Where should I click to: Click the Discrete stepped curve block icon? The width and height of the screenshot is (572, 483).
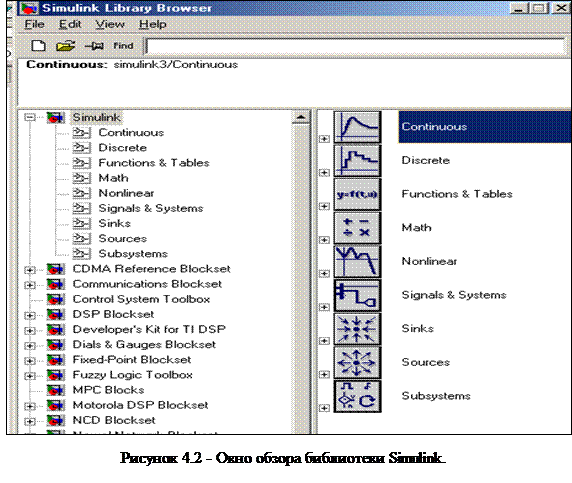(358, 161)
